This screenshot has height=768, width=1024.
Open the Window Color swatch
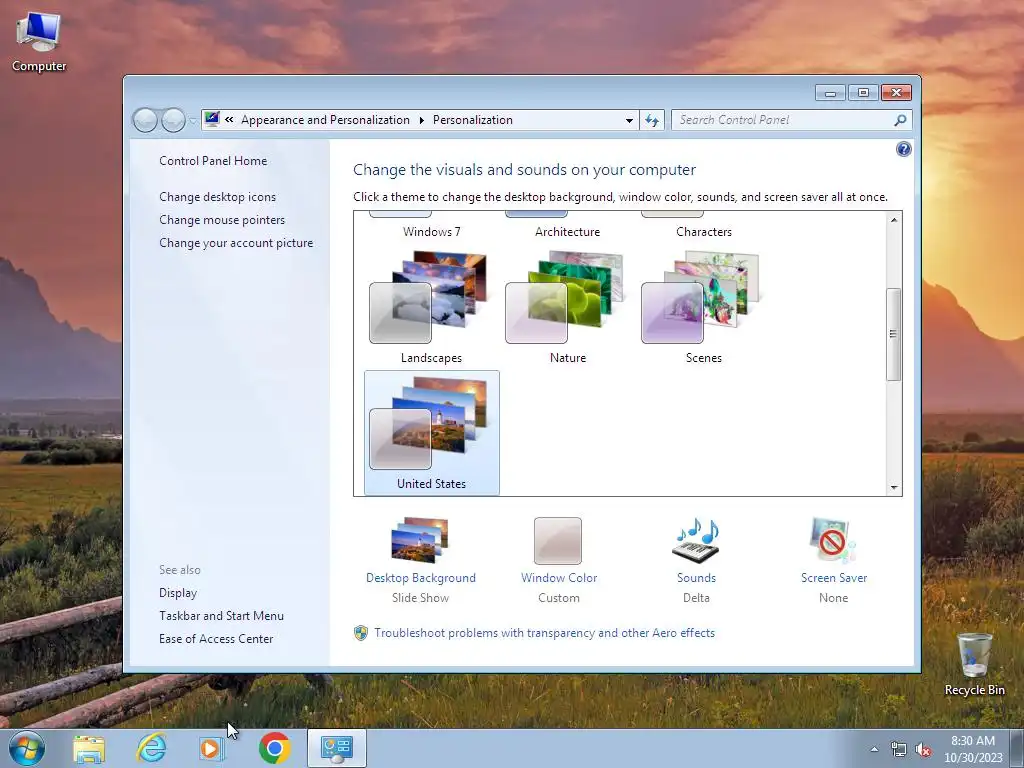[x=558, y=541]
